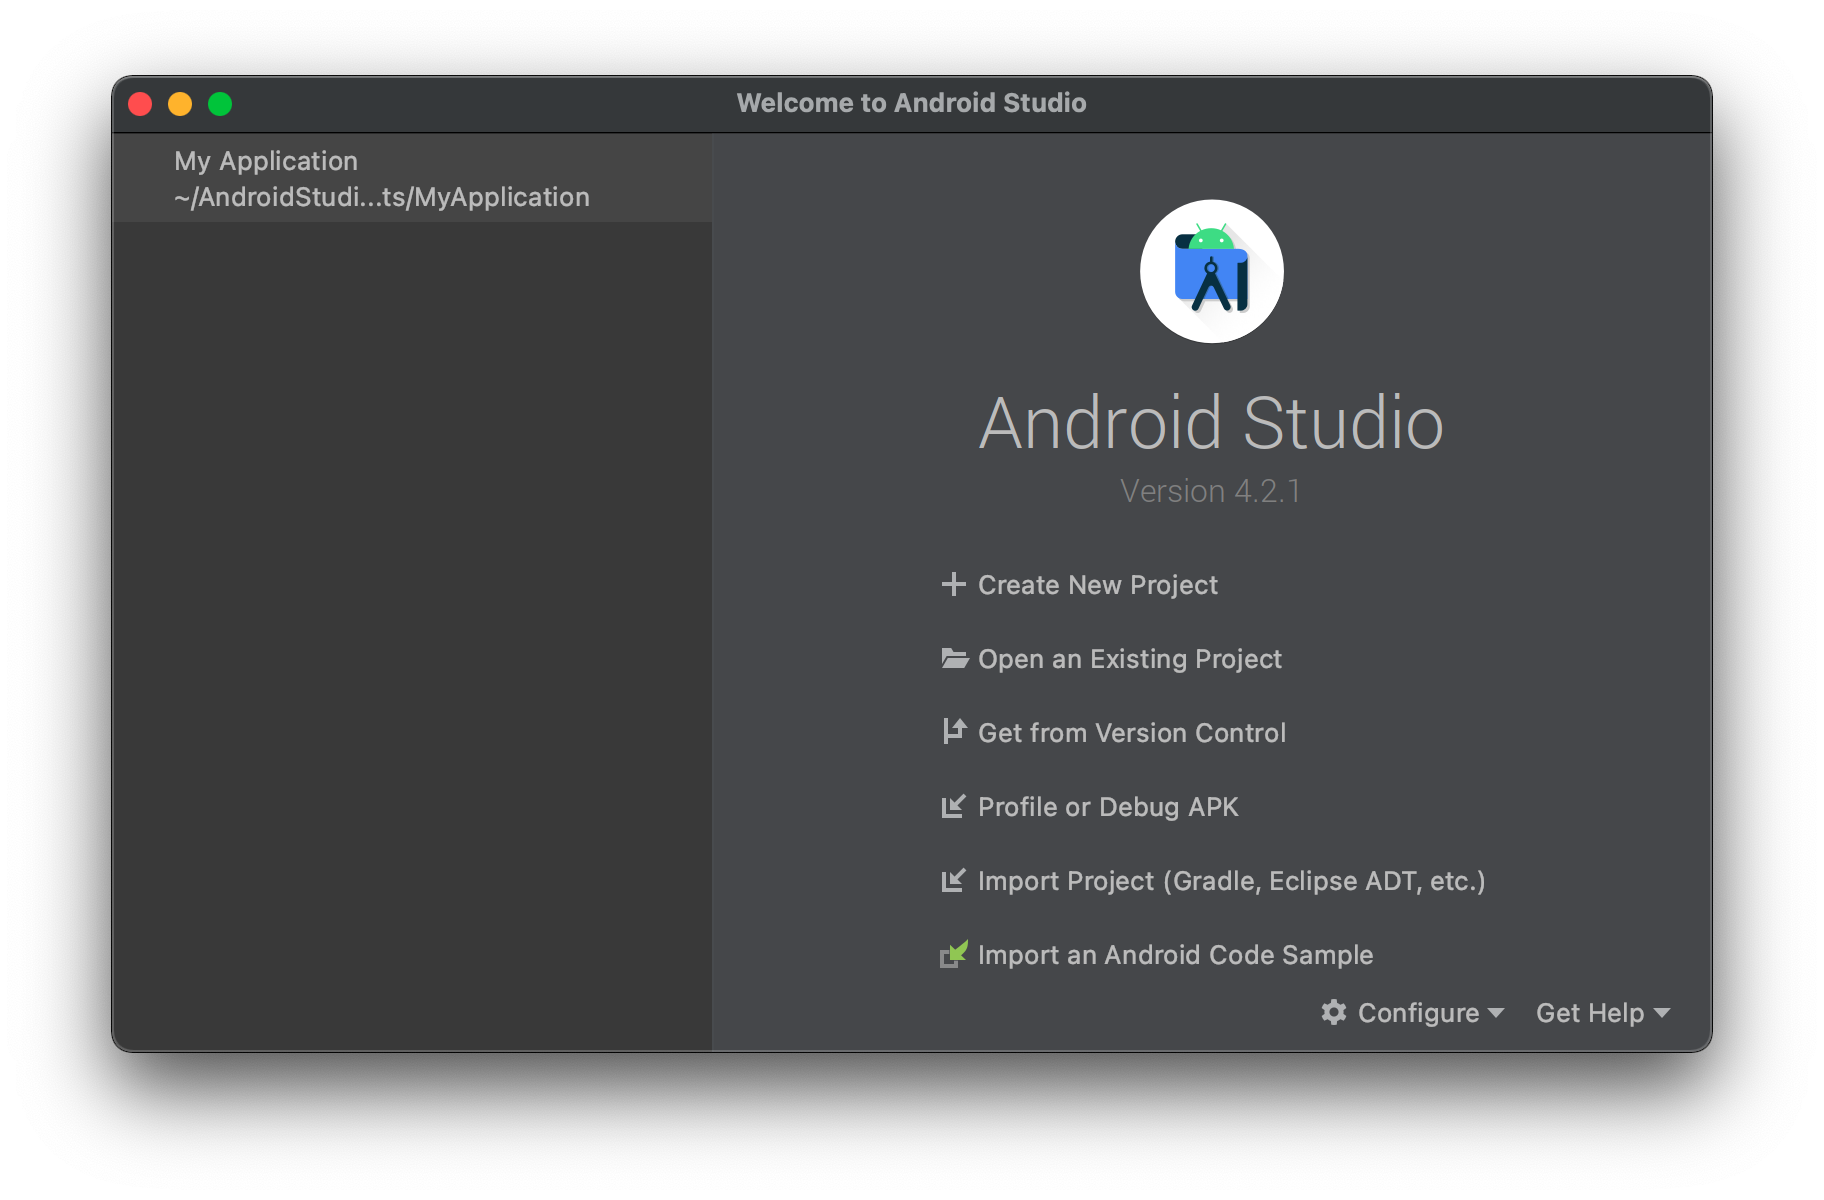Choose Get from Version Control
The width and height of the screenshot is (1824, 1200).
tap(1132, 733)
